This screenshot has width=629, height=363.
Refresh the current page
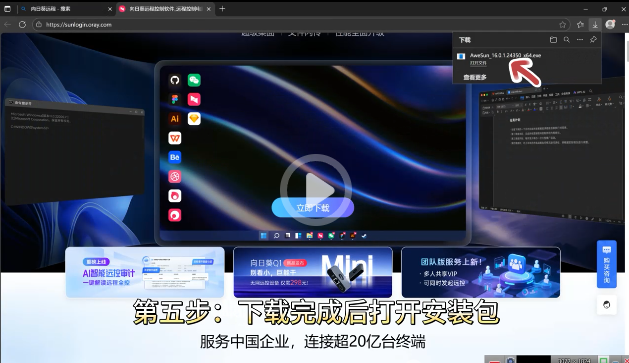(x=22, y=24)
